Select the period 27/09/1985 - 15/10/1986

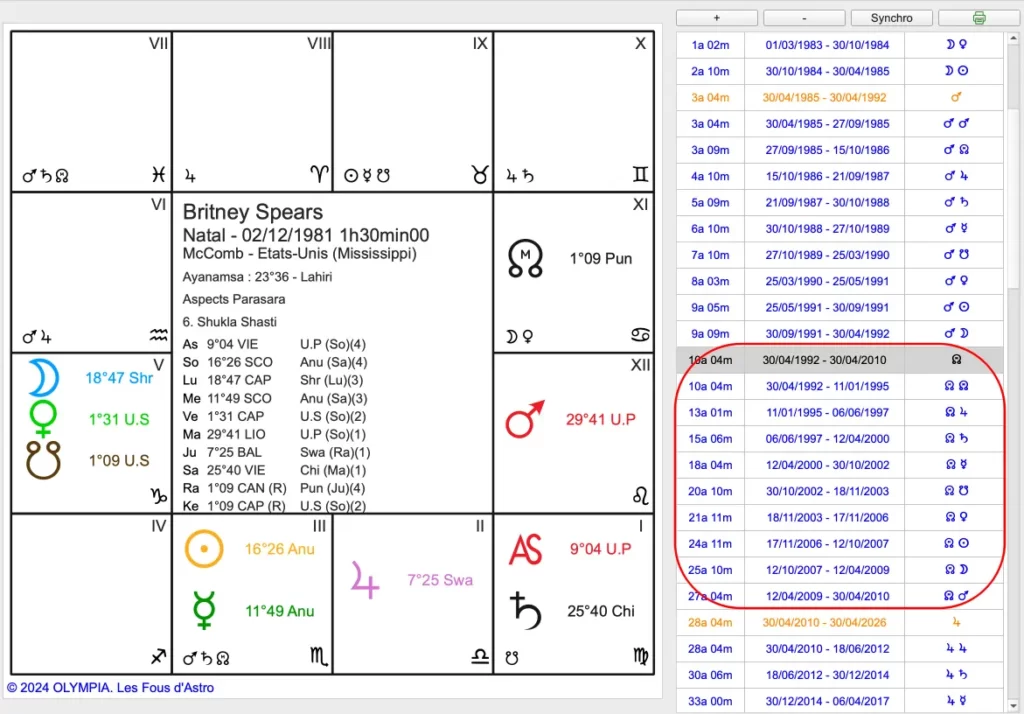[840, 150]
